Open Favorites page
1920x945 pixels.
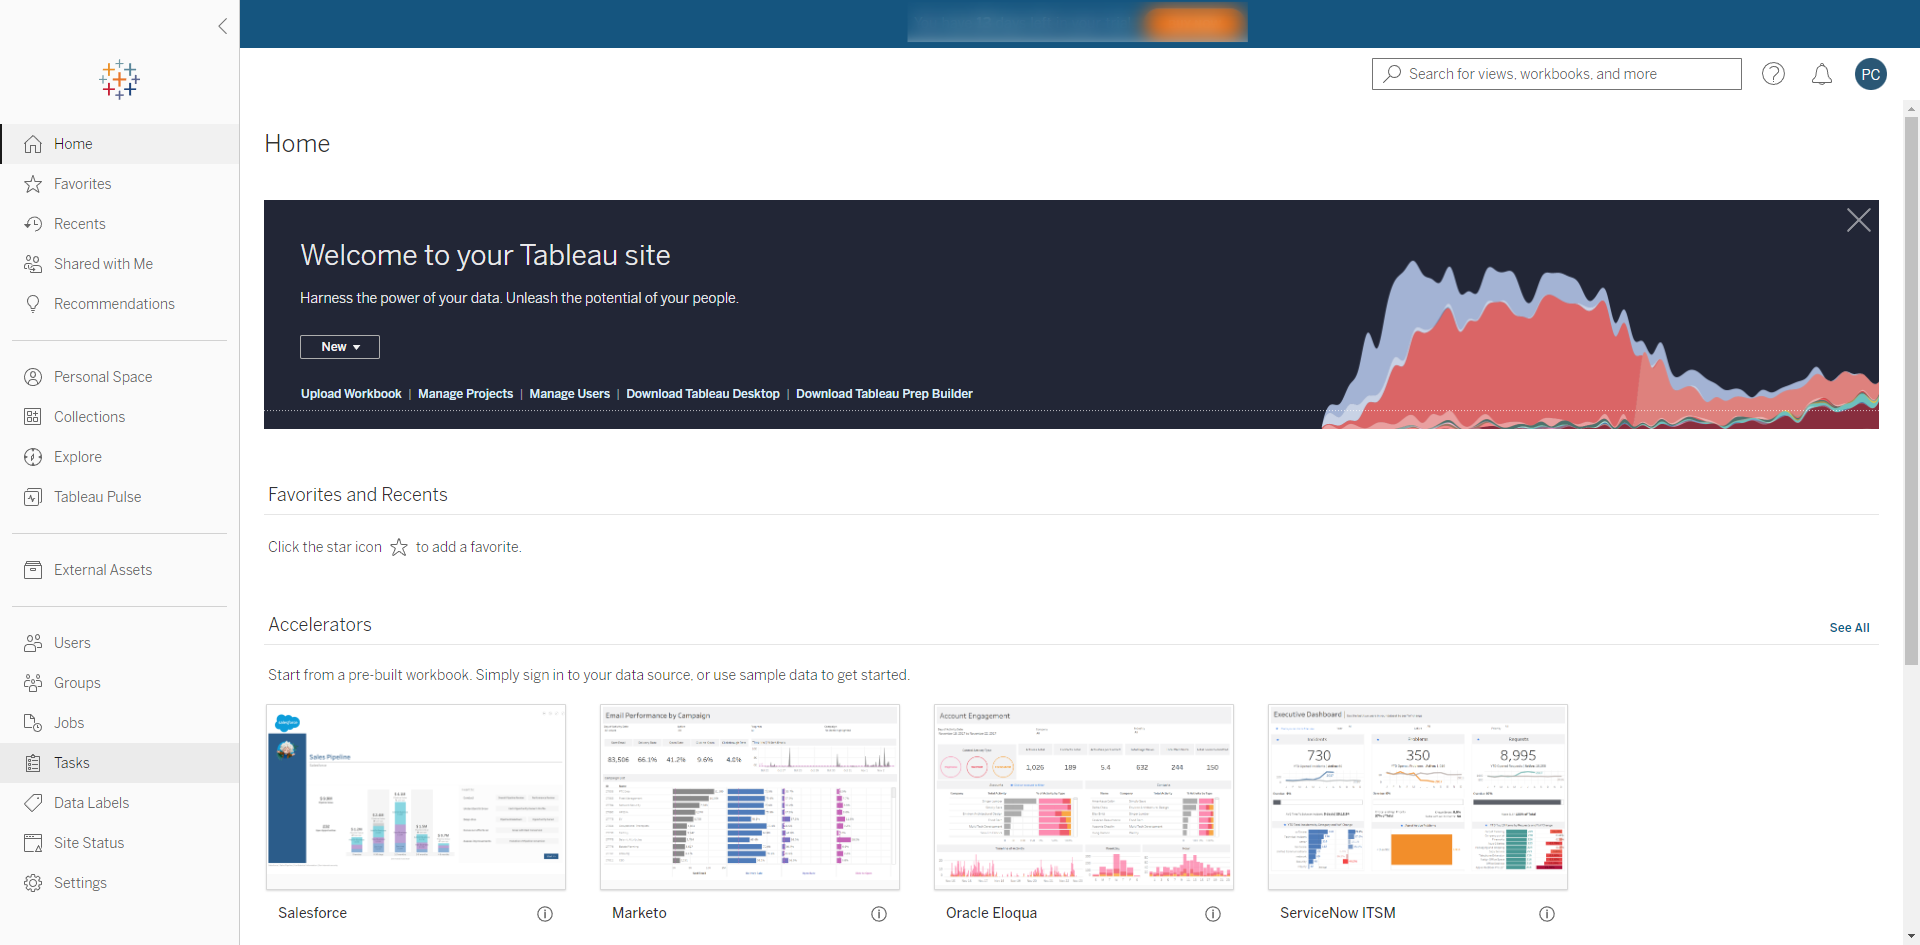(120, 184)
